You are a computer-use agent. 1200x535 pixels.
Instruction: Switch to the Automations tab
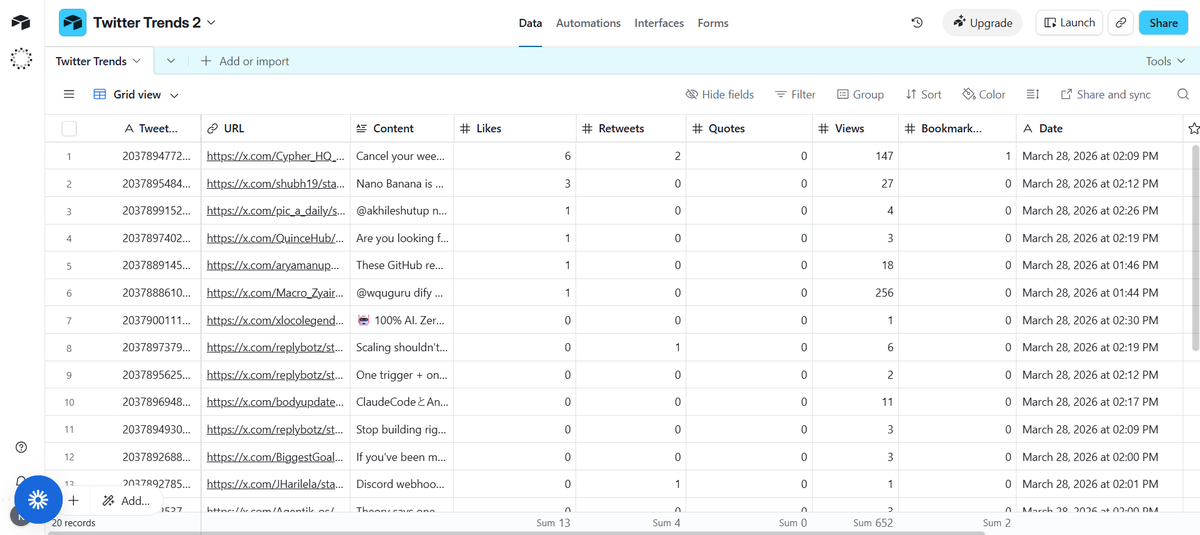[588, 23]
